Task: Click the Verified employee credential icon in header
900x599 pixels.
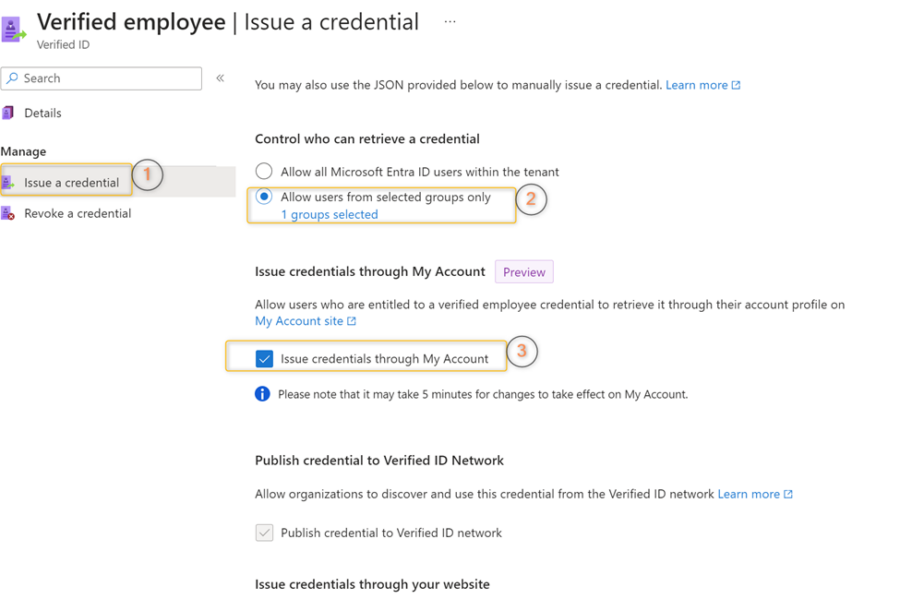Action: pyautogui.click(x=14, y=29)
